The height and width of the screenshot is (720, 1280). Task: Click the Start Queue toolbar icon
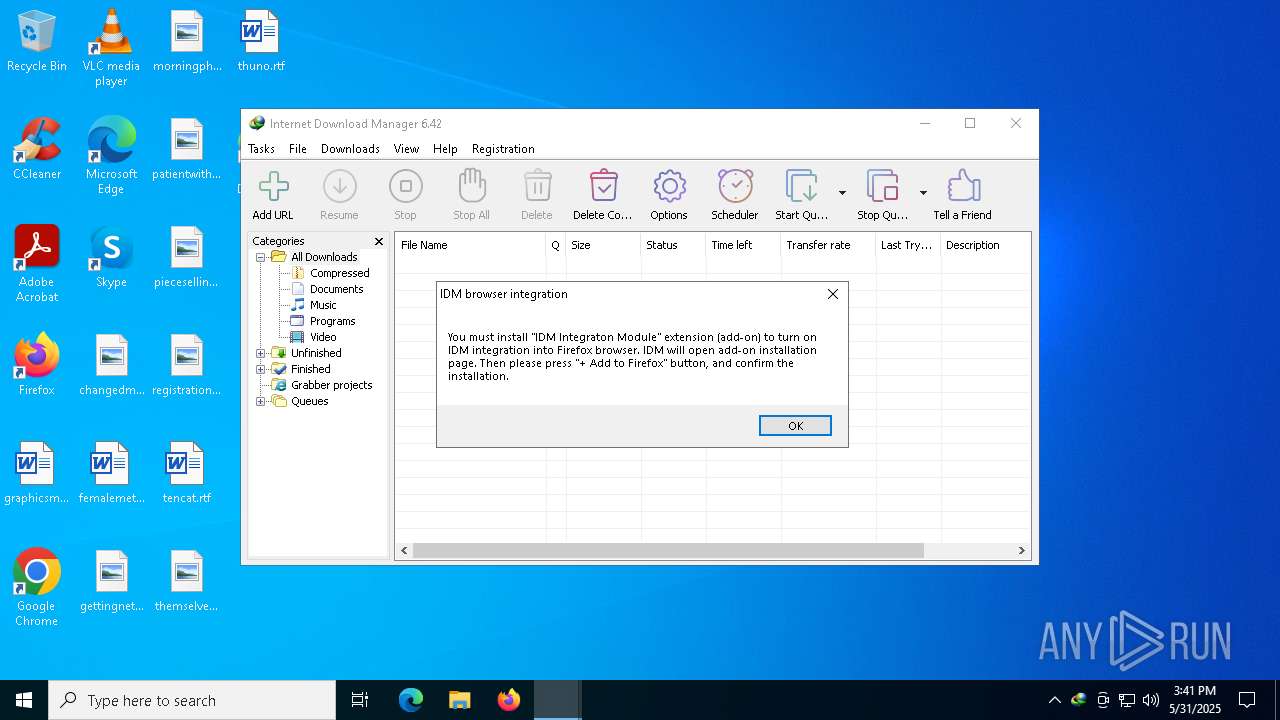click(x=802, y=187)
